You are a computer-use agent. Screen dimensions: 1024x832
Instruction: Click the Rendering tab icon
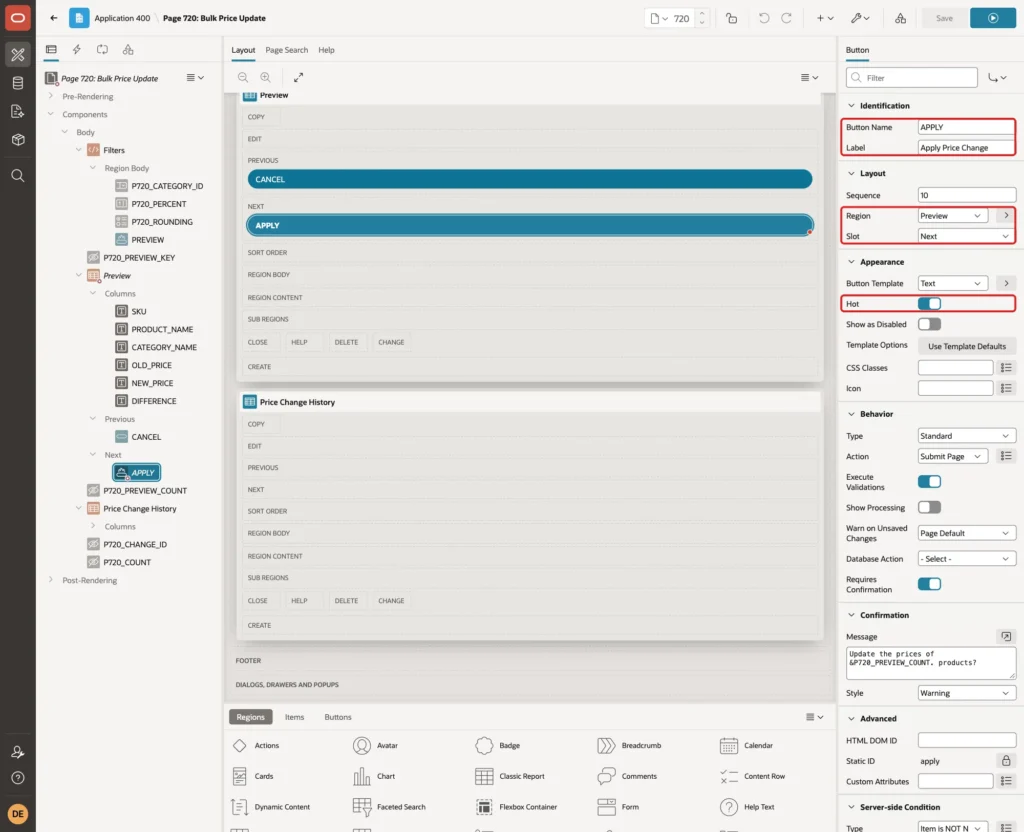tap(52, 50)
